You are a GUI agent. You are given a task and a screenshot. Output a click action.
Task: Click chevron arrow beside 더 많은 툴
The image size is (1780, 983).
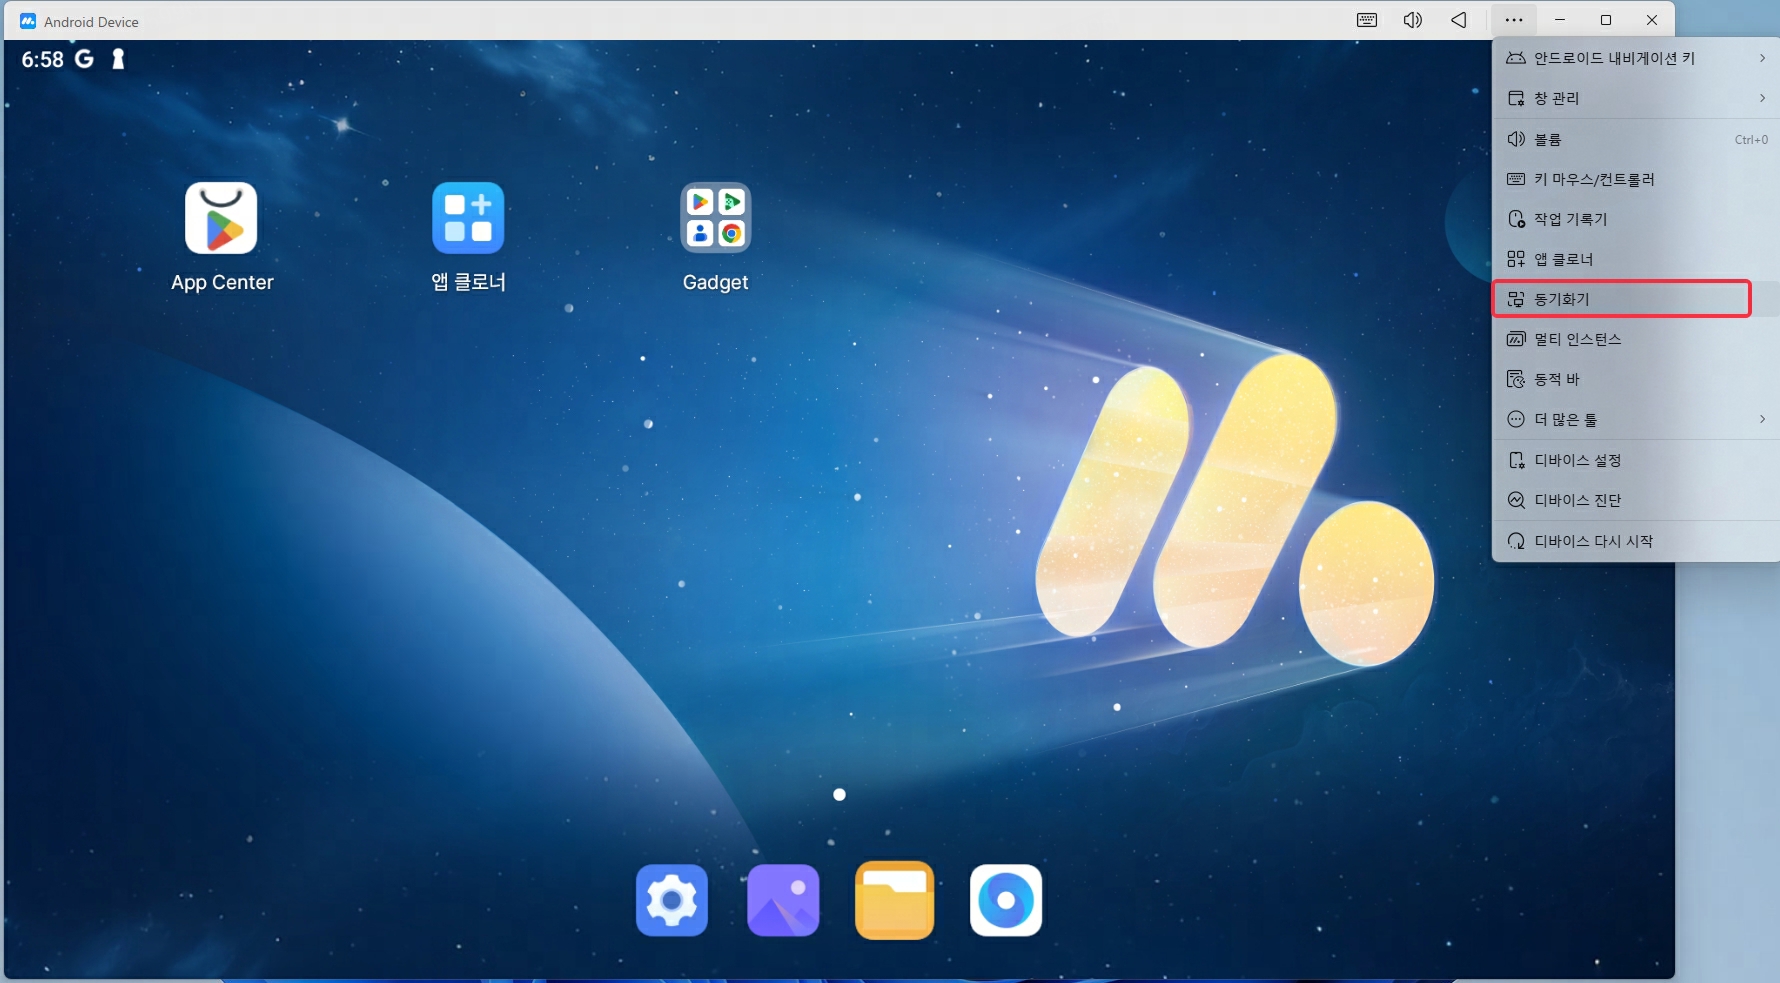coord(1762,419)
